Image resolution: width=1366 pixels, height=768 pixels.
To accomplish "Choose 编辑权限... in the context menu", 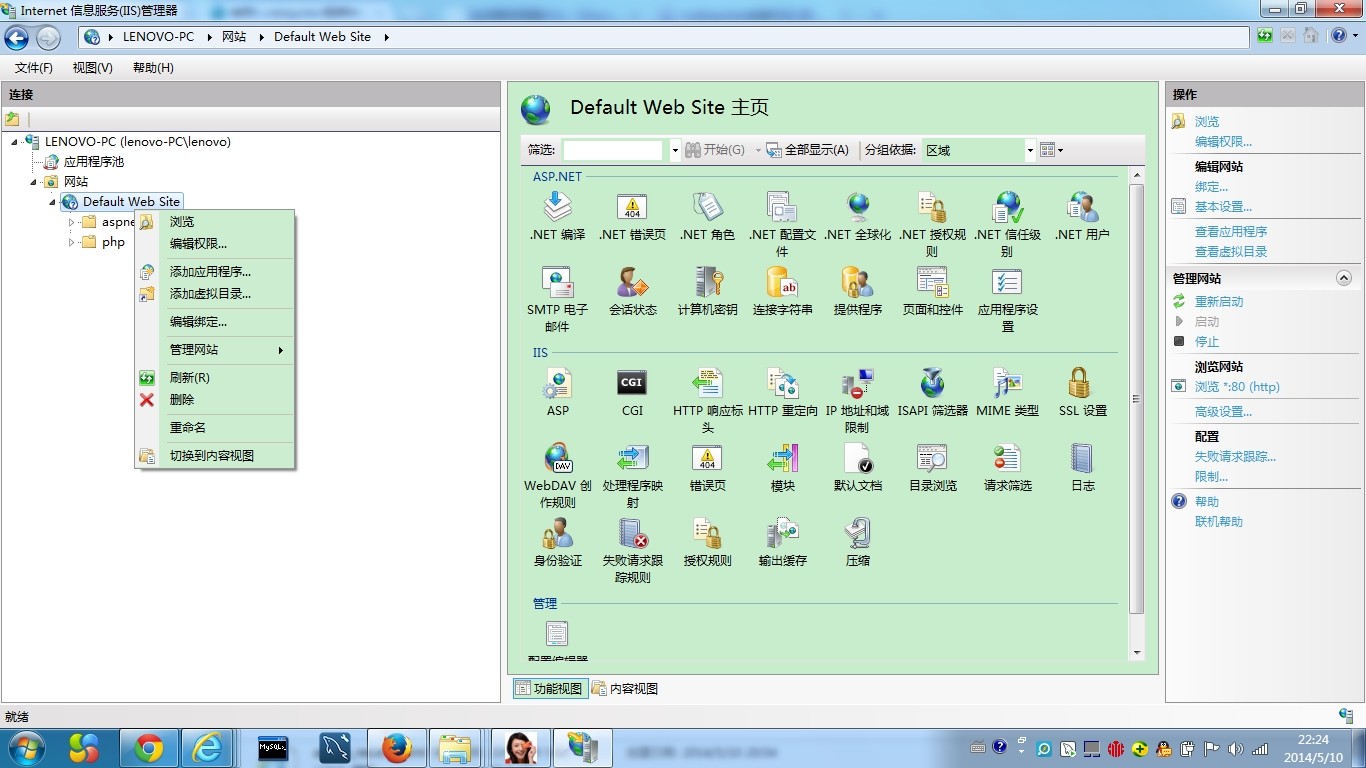I will tap(214, 244).
